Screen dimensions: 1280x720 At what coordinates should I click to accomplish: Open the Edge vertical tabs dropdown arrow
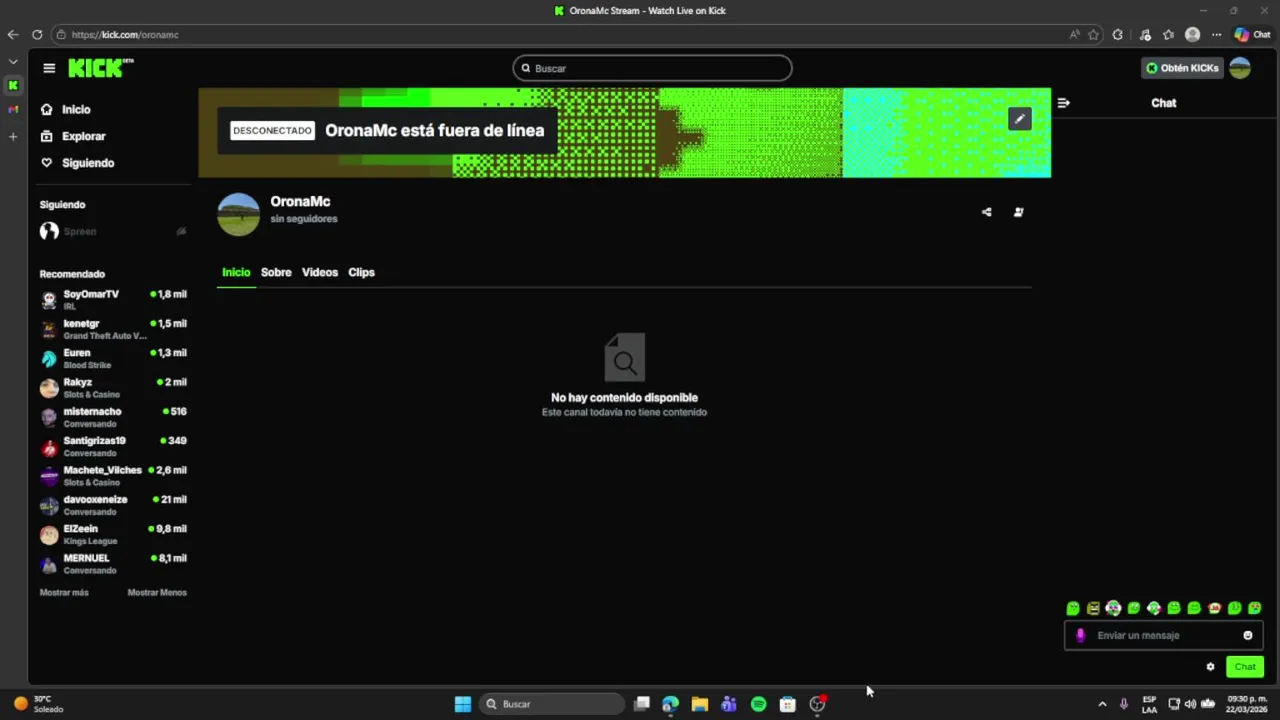pos(13,61)
